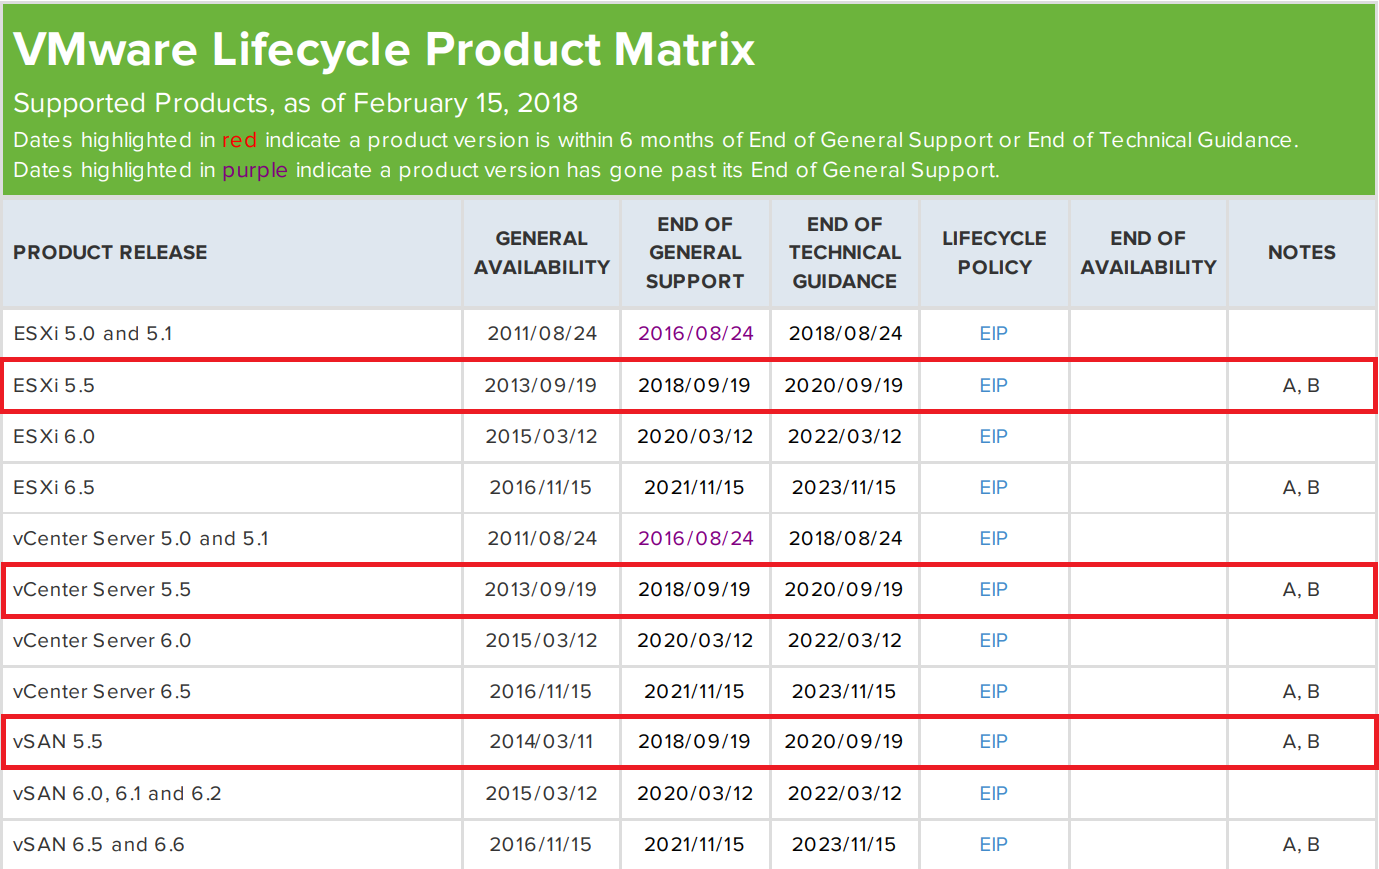
Task: Select the END OF GENERAL SUPPORT header
Action: point(694,252)
